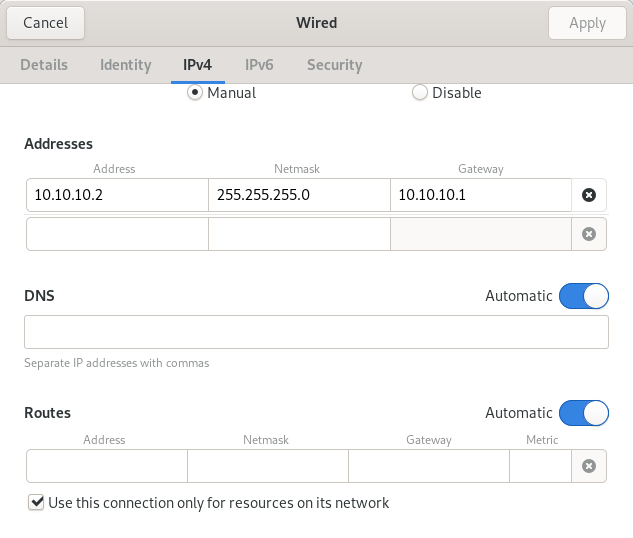Toggle the DNS Automatic switch
633x538 pixels.
click(x=584, y=296)
